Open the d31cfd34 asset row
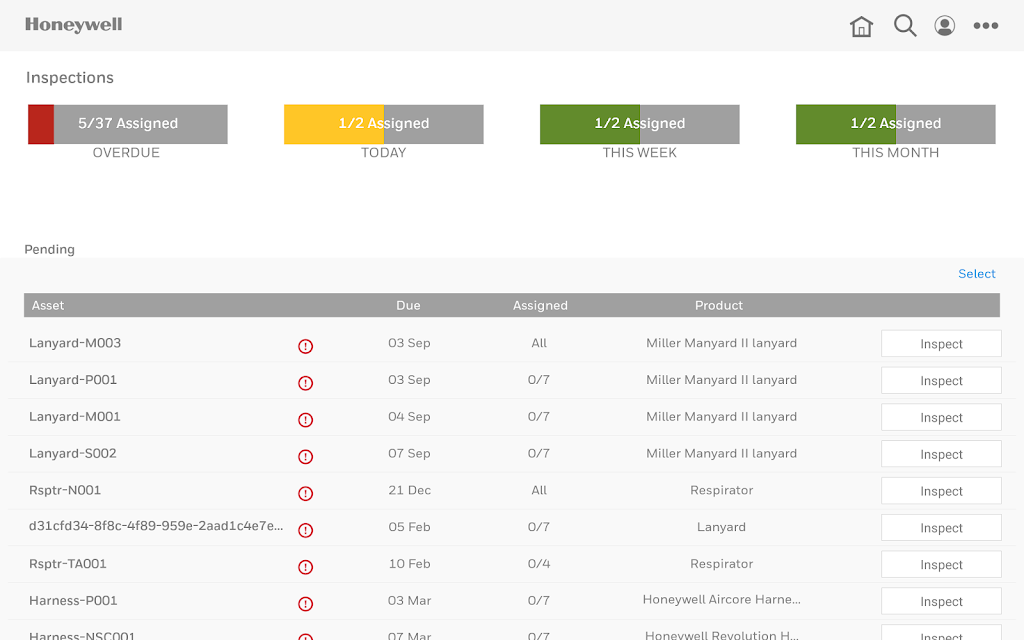The image size is (1024, 640). 504,528
